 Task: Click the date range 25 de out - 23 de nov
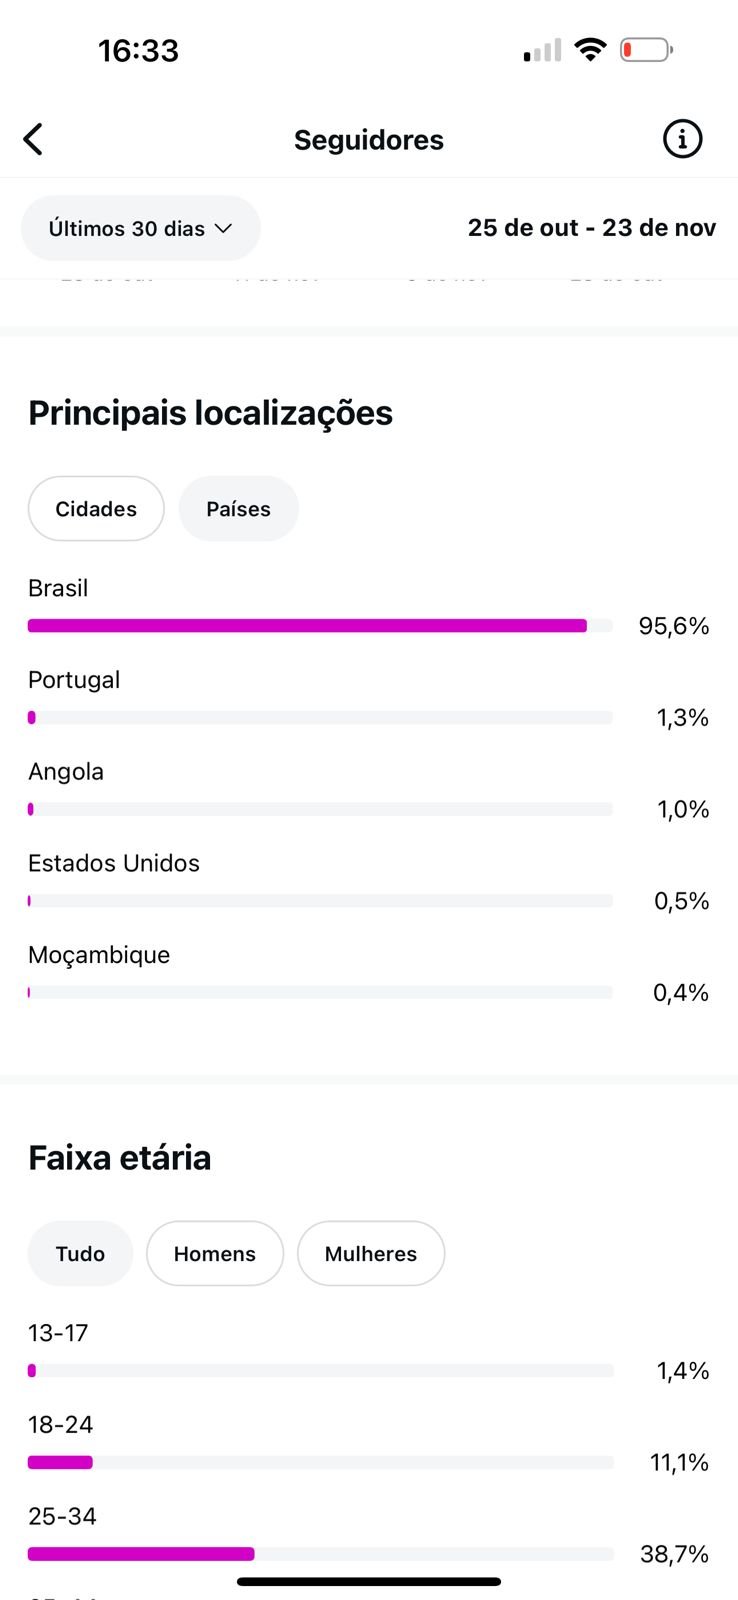pos(591,228)
